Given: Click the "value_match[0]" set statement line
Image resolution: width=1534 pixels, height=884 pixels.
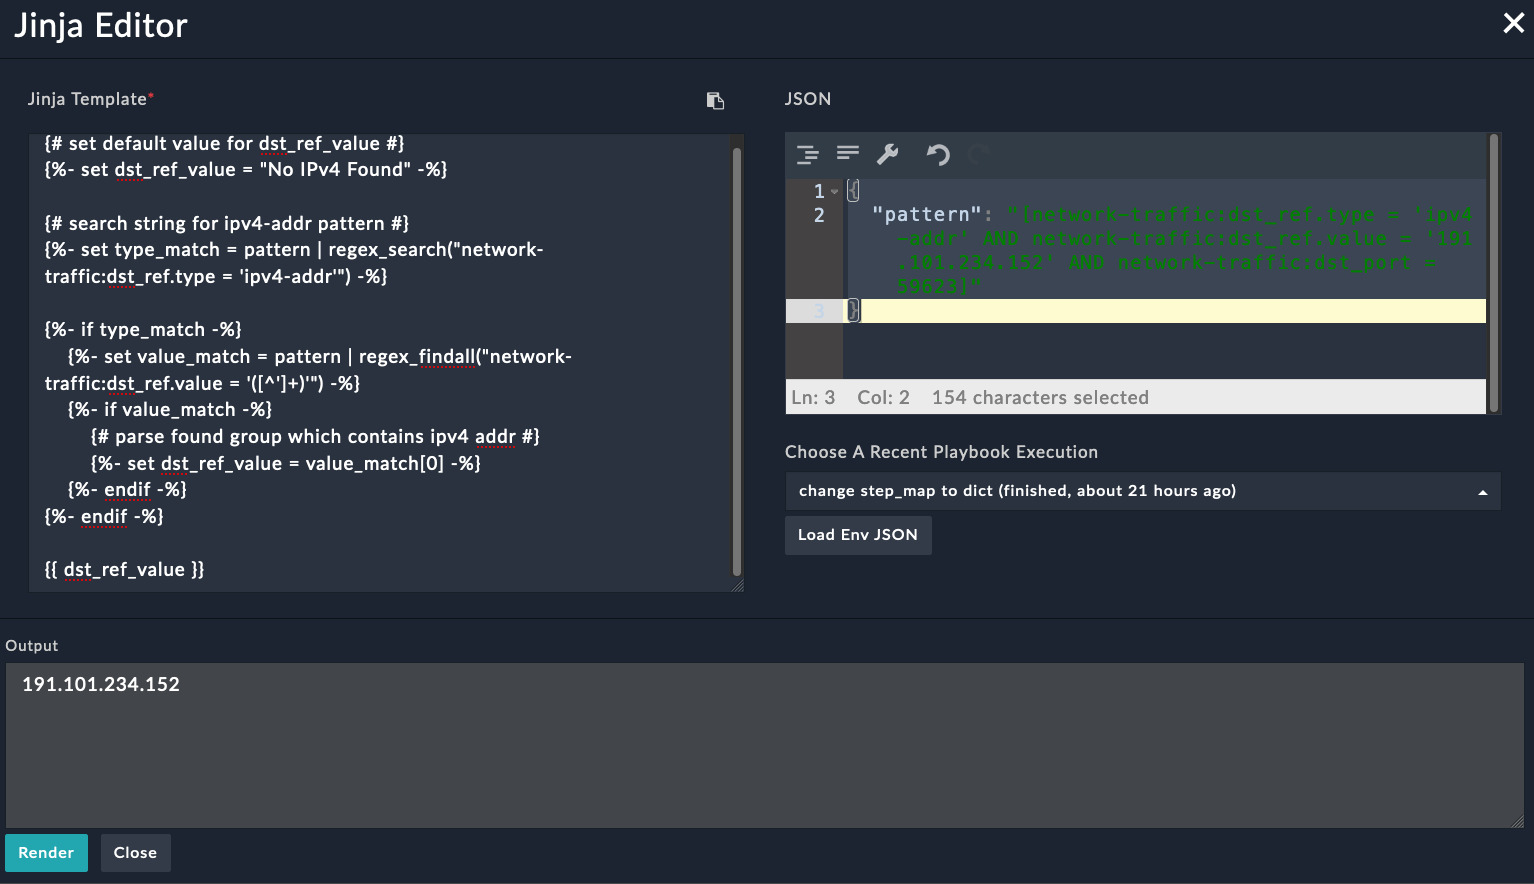Looking at the screenshot, I should 286,464.
